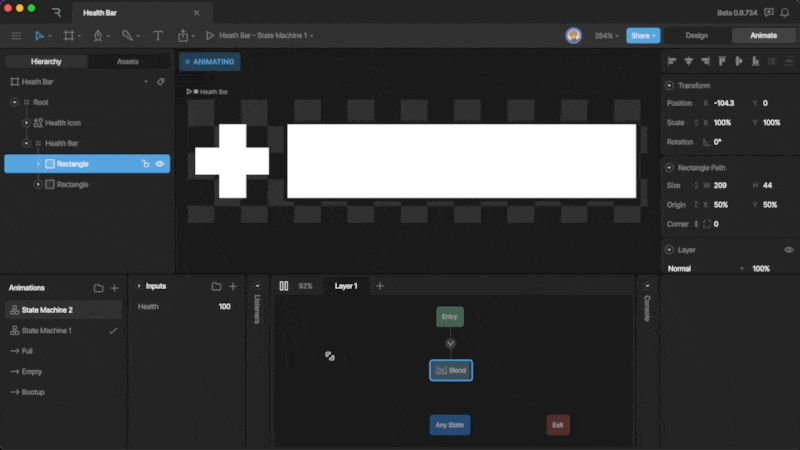The image size is (800, 450).
Task: Add a new state machine layer
Action: coord(379,286)
